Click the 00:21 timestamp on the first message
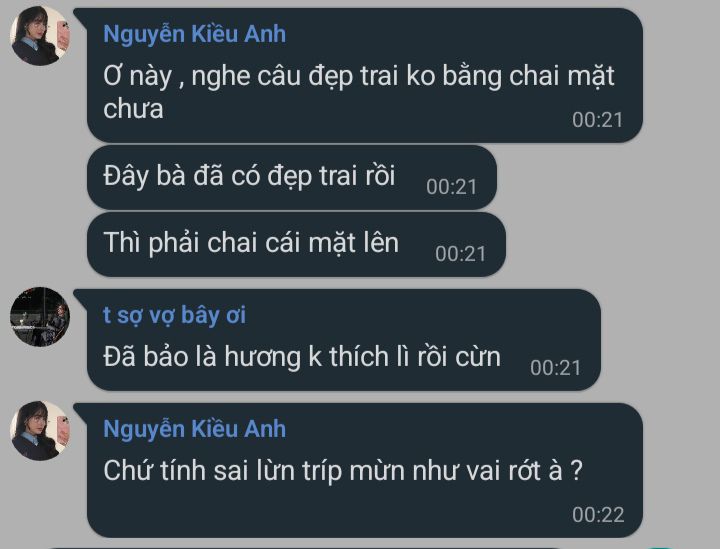The width and height of the screenshot is (720, 549). click(x=597, y=120)
